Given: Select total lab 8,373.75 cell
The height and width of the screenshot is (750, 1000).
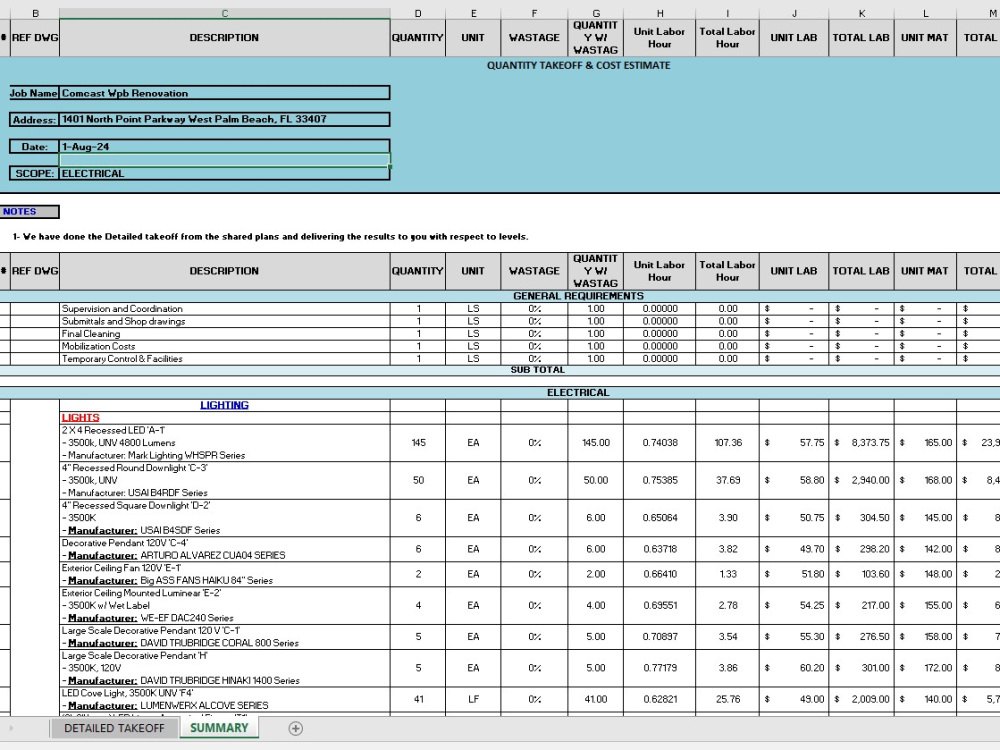Looking at the screenshot, I should point(862,443).
